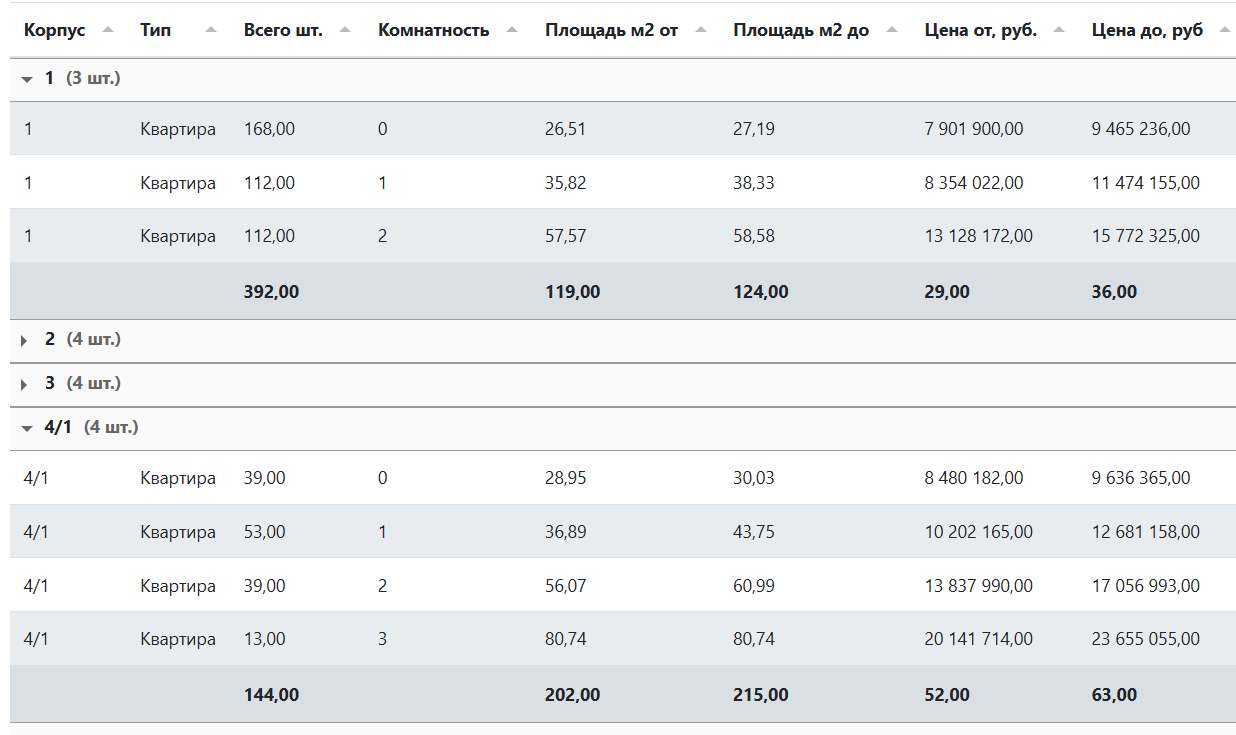Viewport: 1236px width, 735px height.
Task: Click sort arrow beside Площадь м2 от
Action: pyautogui.click(x=701, y=30)
